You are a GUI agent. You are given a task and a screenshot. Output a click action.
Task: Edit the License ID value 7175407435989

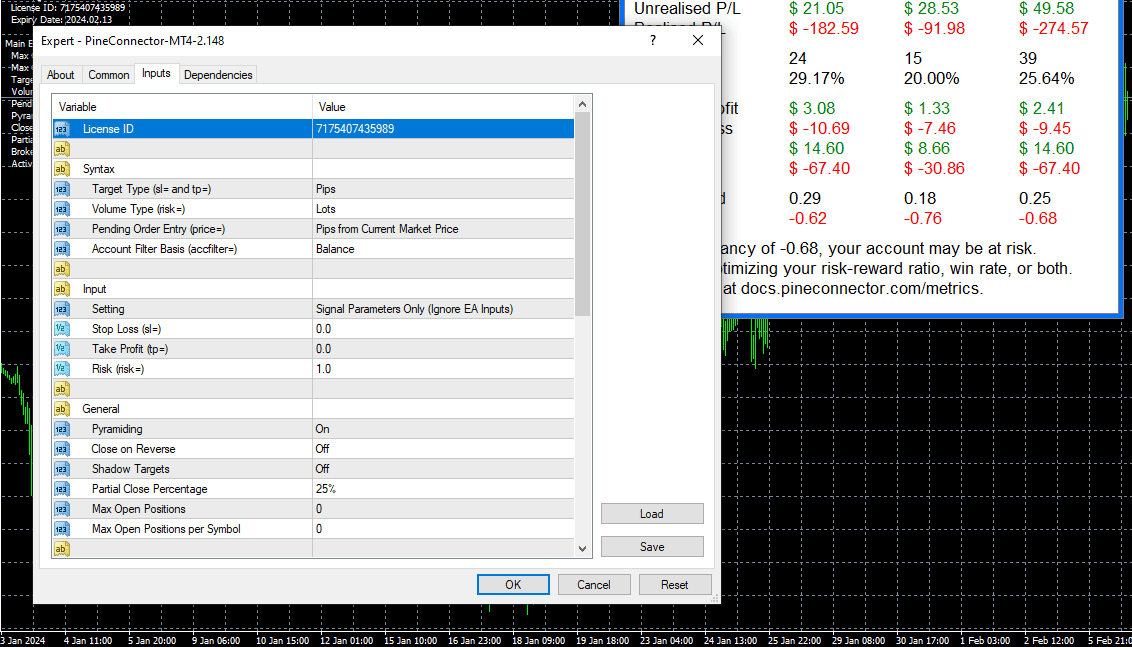coord(443,129)
